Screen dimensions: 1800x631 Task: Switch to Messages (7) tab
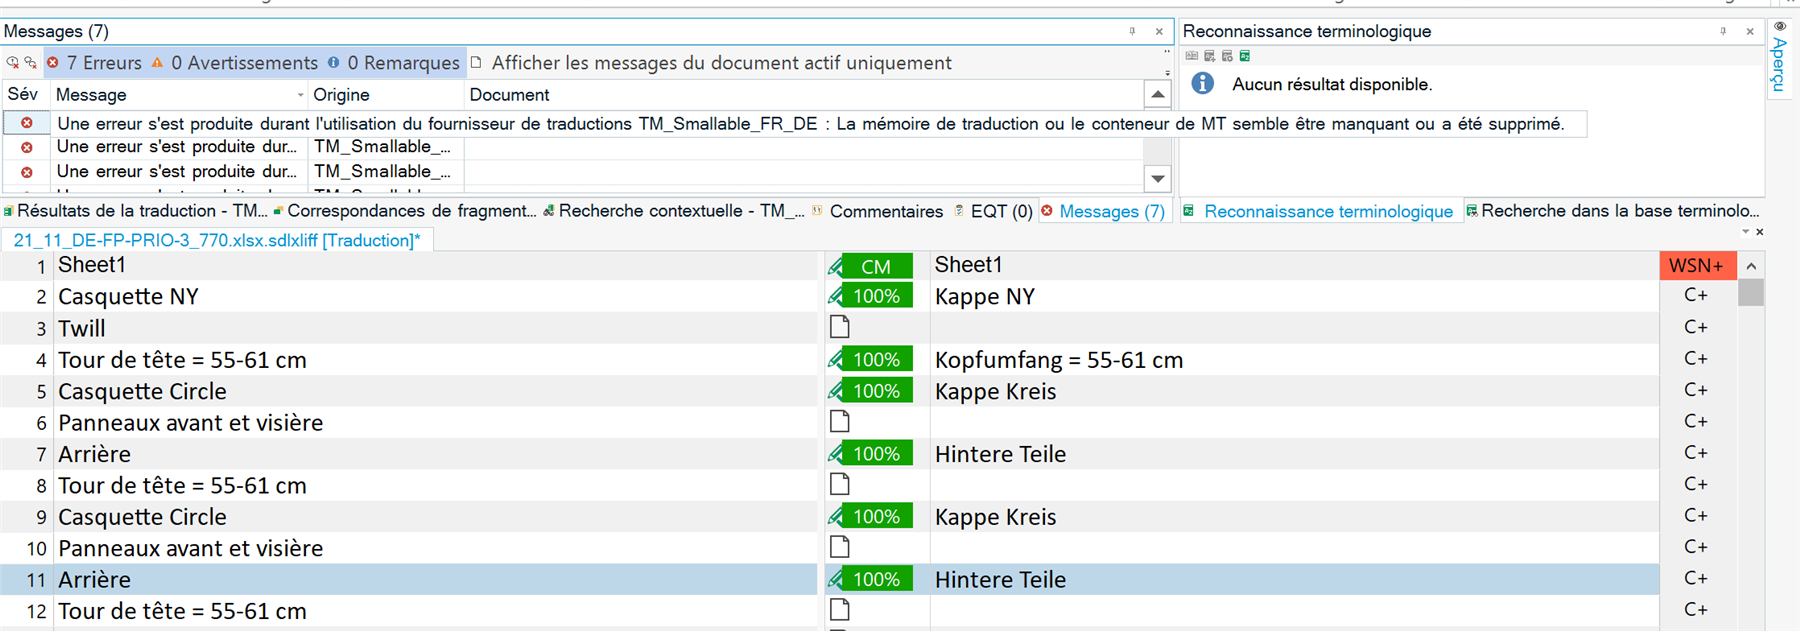pyautogui.click(x=1103, y=211)
